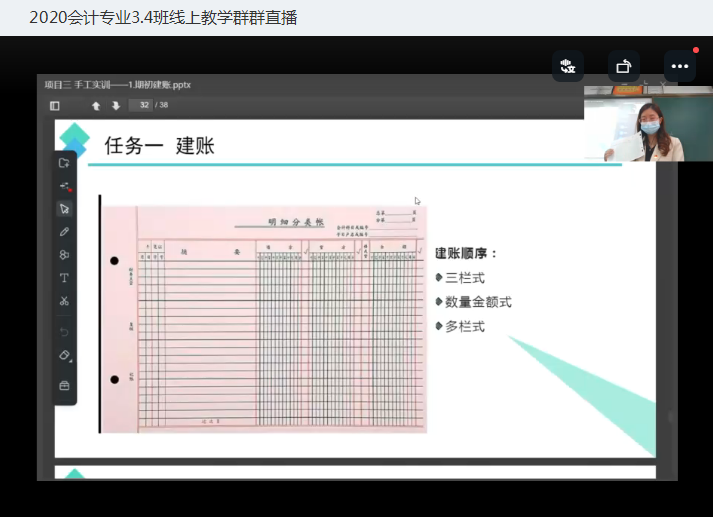The image size is (713, 517).
Task: Go to next page with down arrow
Action: coord(115,105)
